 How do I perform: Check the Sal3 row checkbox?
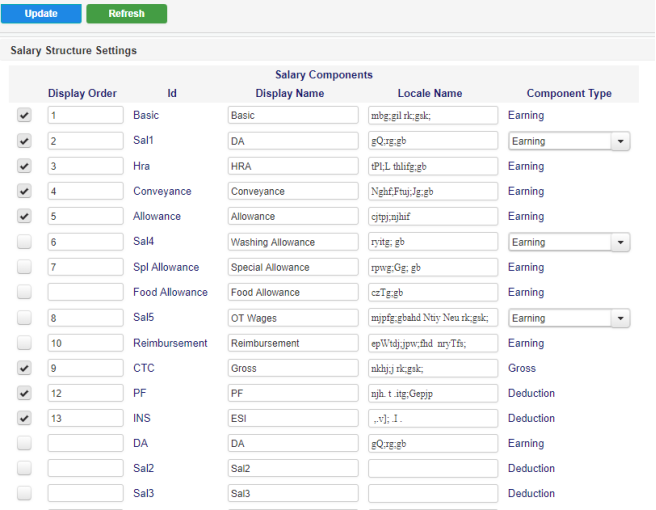[24, 493]
